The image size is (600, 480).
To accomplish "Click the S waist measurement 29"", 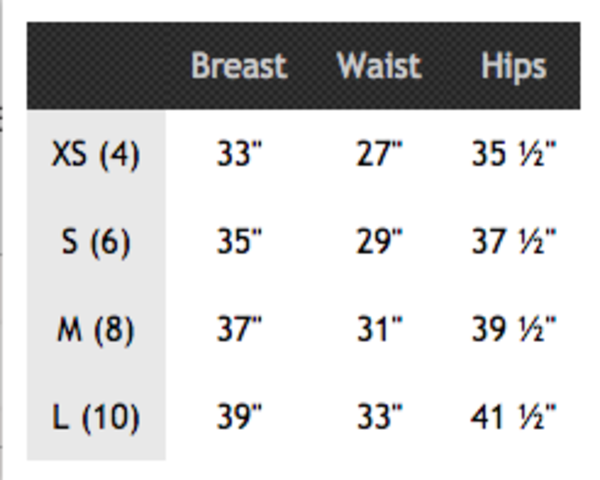I will click(379, 242).
